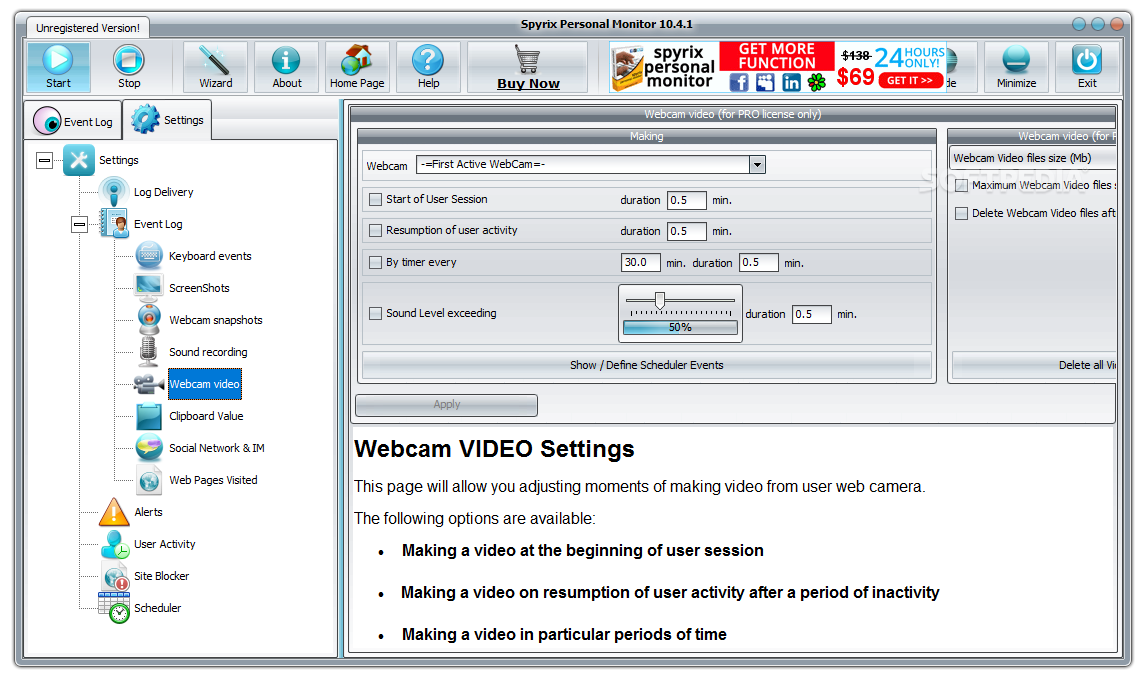This screenshot has height=678, width=1147.
Task: Click the Stop monitoring icon
Action: pos(129,59)
